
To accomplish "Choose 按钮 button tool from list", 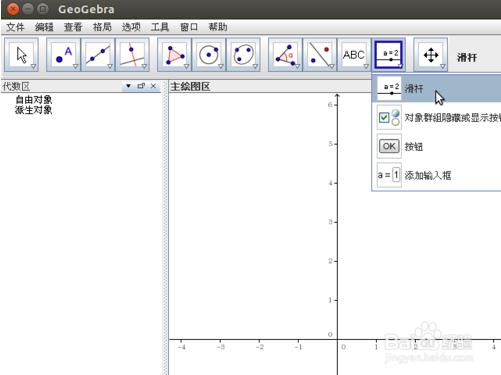I will pos(437,146).
